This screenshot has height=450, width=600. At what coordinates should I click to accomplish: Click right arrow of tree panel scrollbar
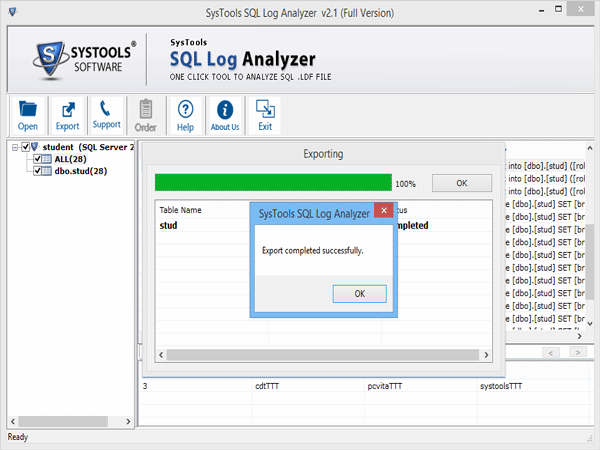click(128, 421)
